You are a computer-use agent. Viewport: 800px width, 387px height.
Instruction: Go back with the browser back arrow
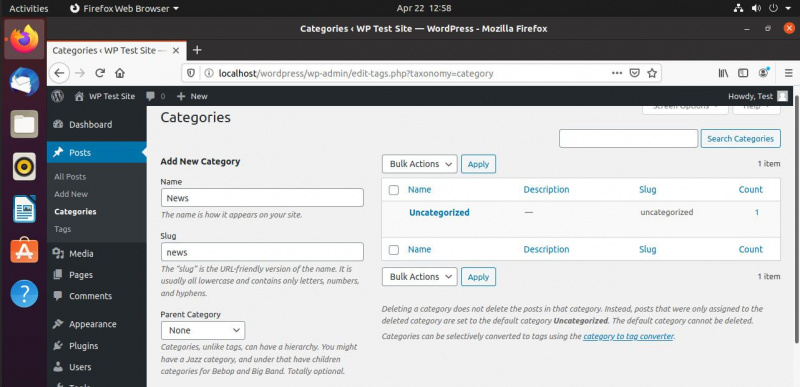pos(59,73)
